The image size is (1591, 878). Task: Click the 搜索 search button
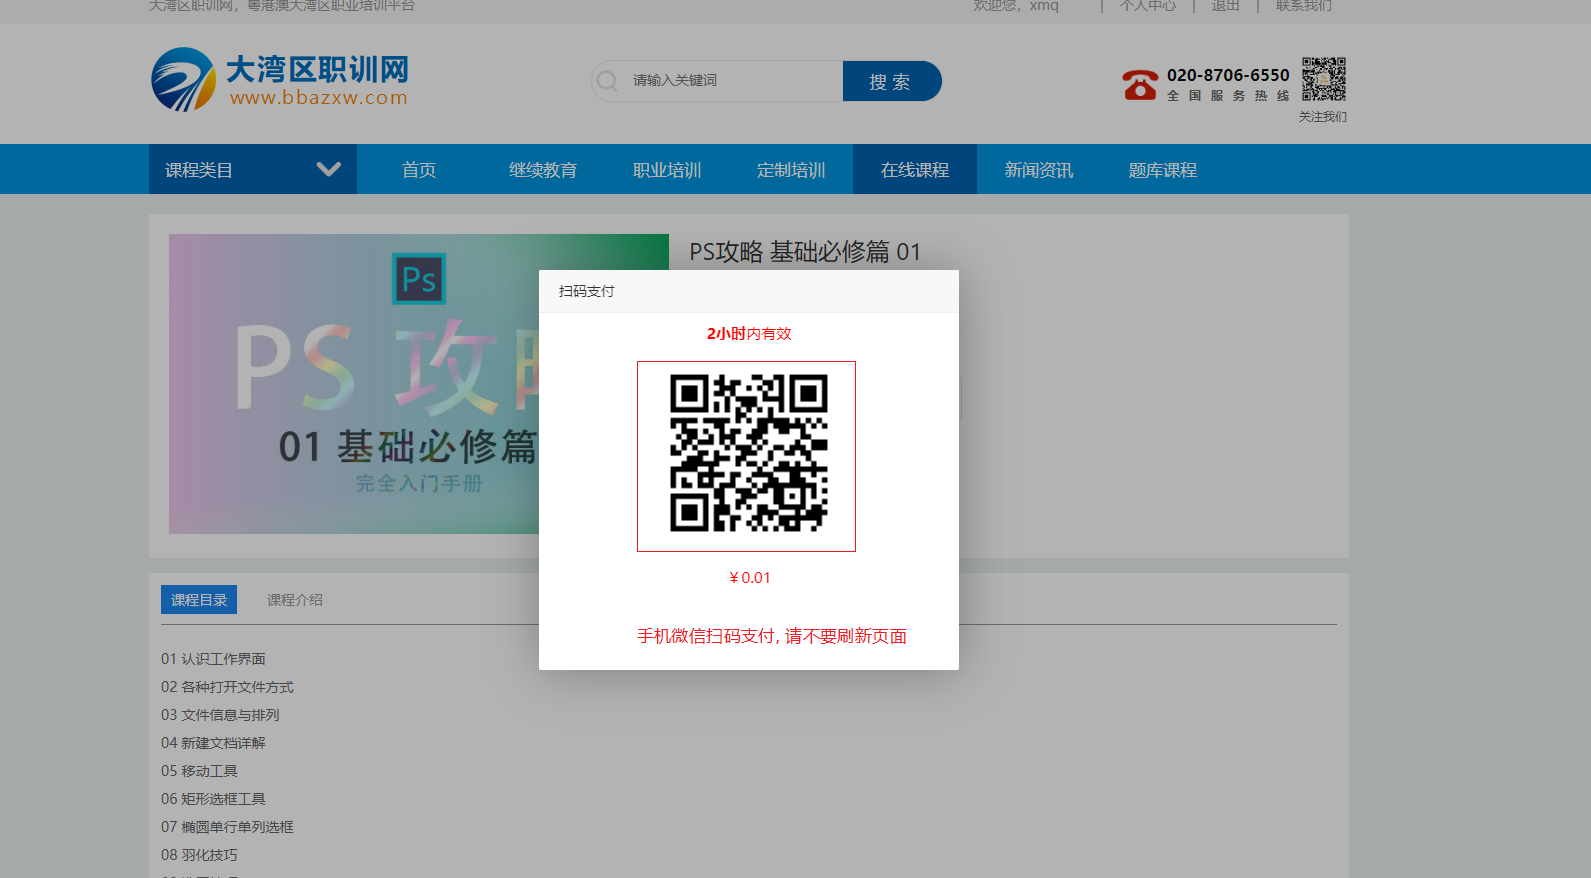coord(891,81)
